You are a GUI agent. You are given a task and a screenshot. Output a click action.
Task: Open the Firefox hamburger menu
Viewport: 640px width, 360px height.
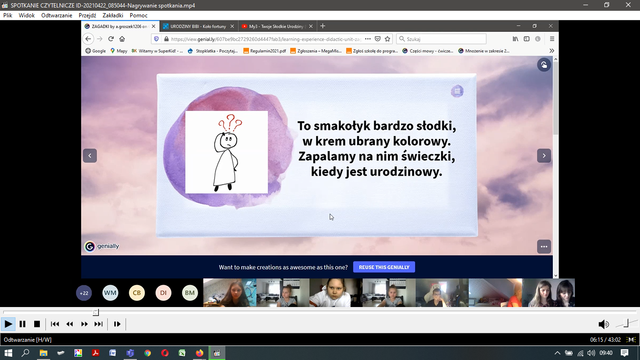click(552, 39)
